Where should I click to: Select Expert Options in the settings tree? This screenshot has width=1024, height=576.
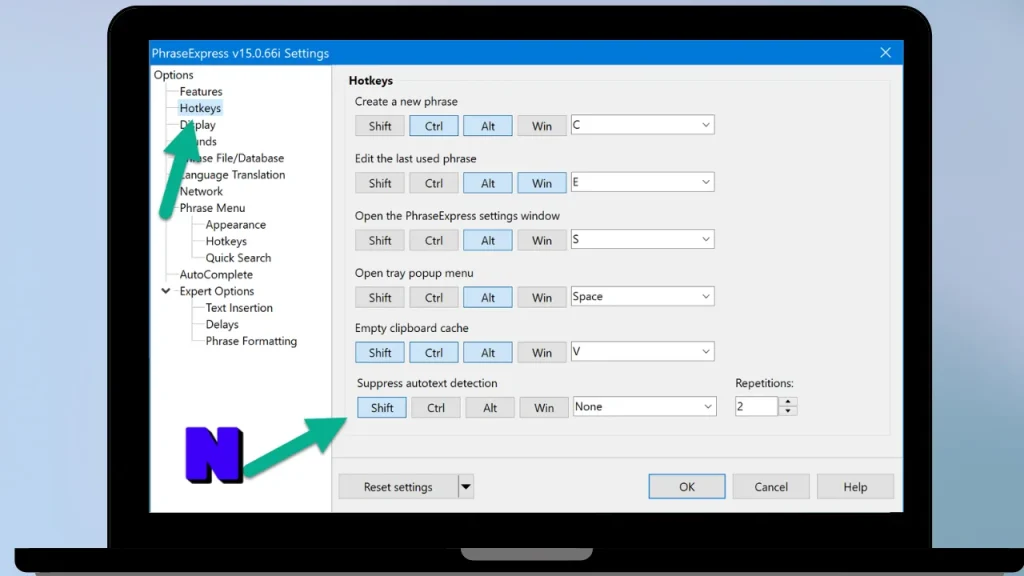click(217, 291)
